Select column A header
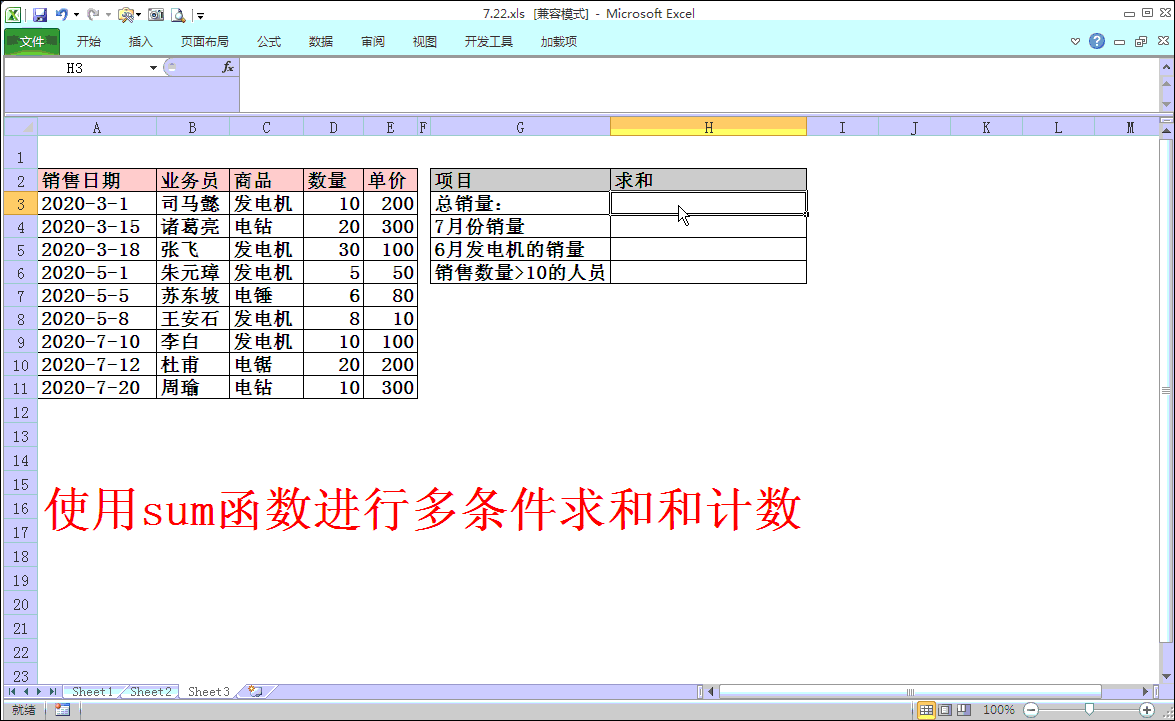The image size is (1175, 721). [x=97, y=127]
